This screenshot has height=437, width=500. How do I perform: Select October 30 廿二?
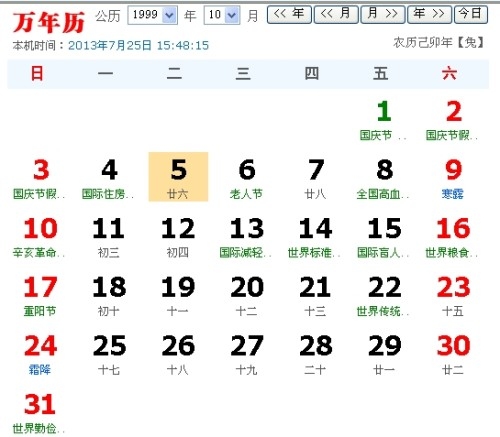[453, 354]
